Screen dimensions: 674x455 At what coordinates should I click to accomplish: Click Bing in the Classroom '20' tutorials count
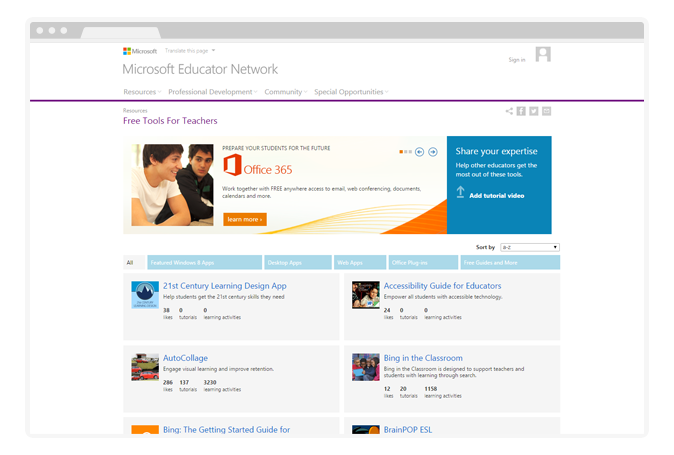tap(403, 389)
